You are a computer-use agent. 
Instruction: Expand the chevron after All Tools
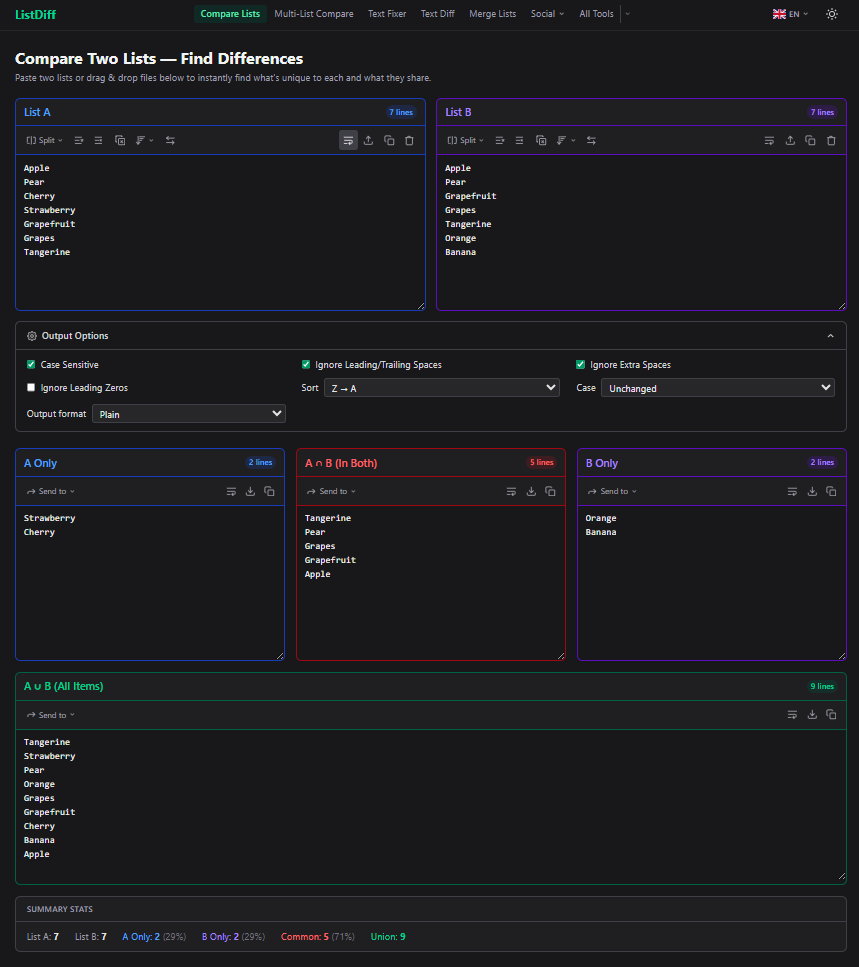point(628,14)
